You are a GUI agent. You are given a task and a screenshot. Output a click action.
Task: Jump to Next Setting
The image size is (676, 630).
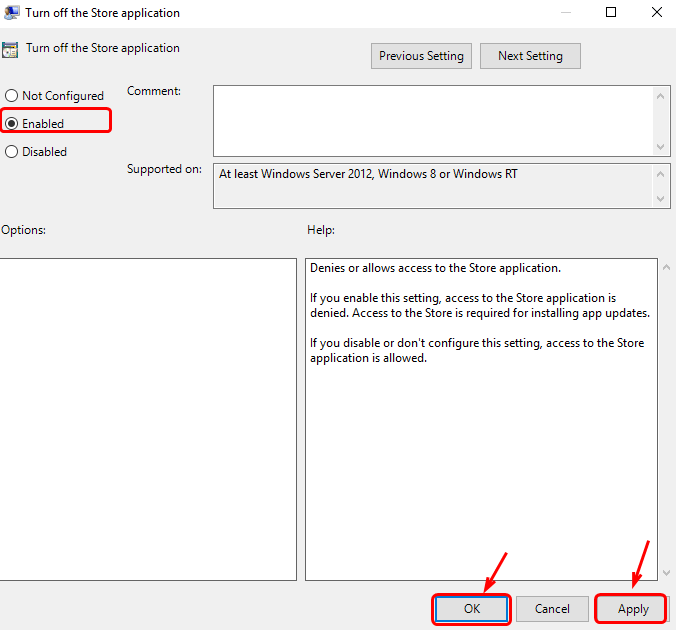click(530, 56)
